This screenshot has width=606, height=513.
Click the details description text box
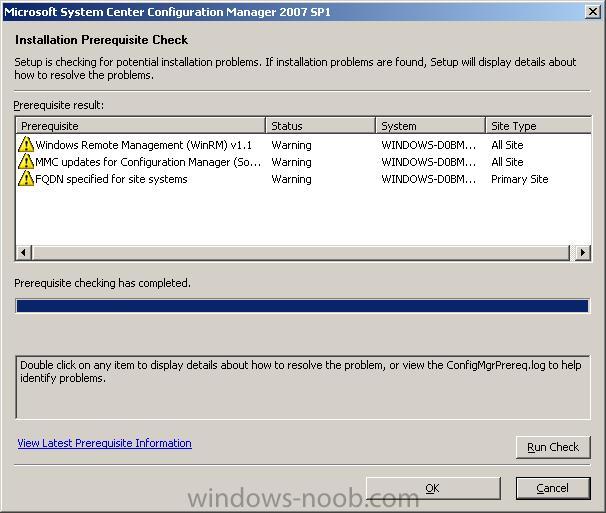(303, 387)
